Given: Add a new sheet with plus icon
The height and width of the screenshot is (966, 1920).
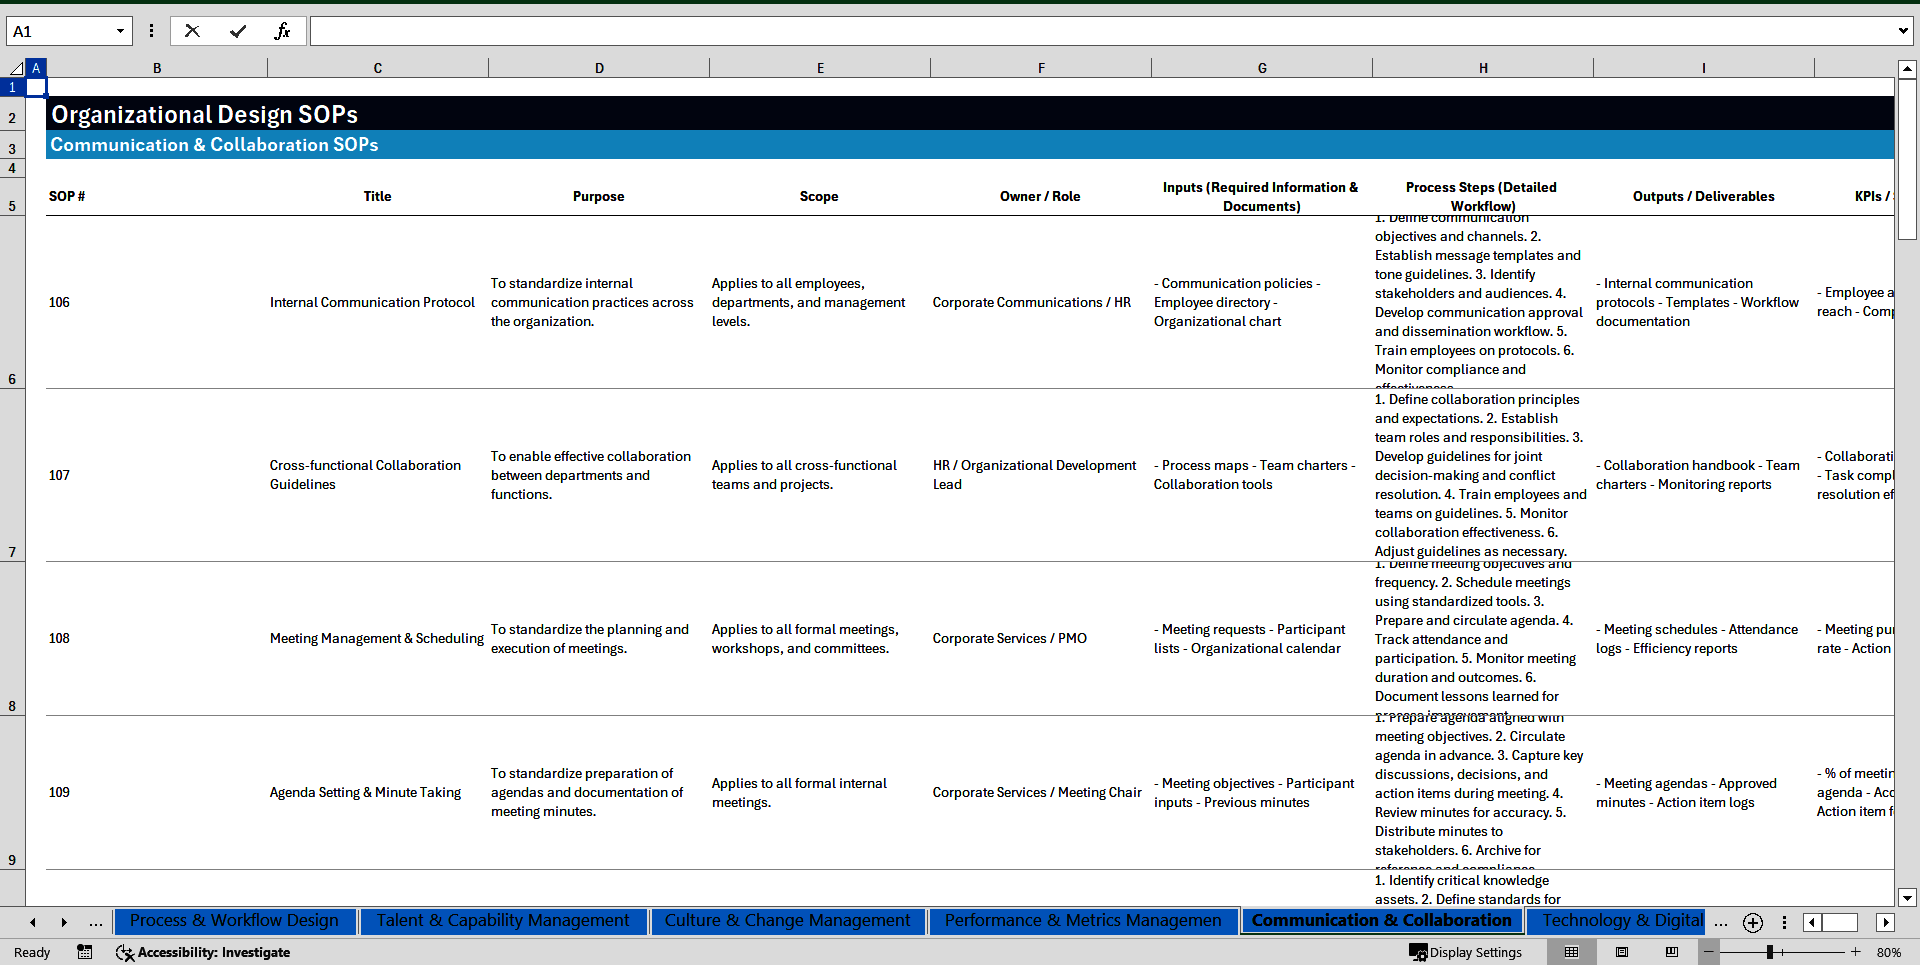Looking at the screenshot, I should [1753, 922].
